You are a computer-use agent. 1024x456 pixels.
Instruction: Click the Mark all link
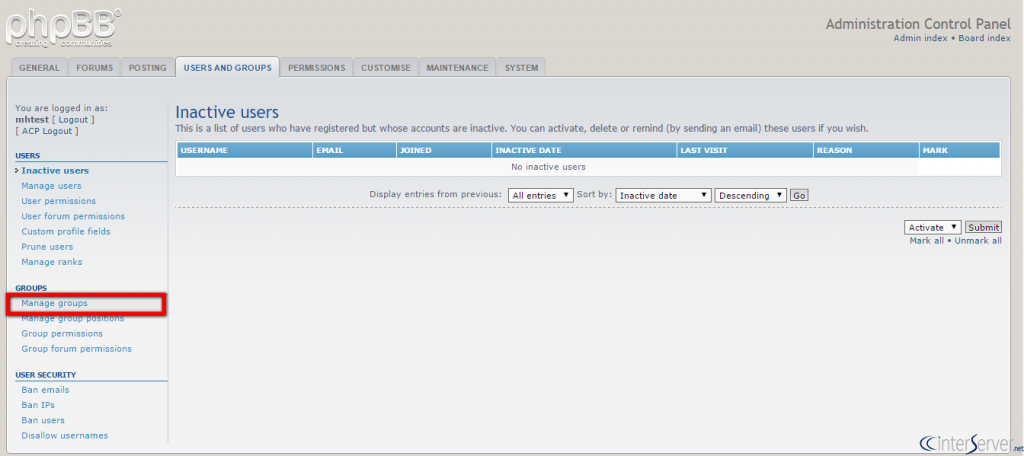tap(927, 241)
